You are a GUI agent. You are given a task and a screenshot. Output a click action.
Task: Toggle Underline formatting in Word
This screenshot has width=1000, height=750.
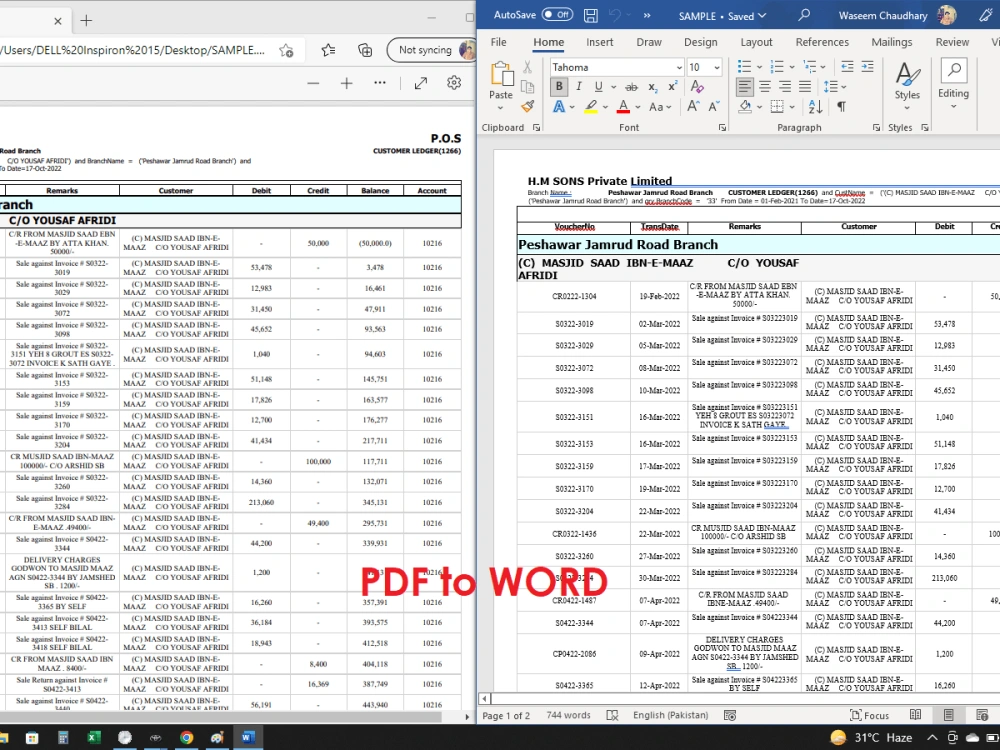pyautogui.click(x=598, y=87)
